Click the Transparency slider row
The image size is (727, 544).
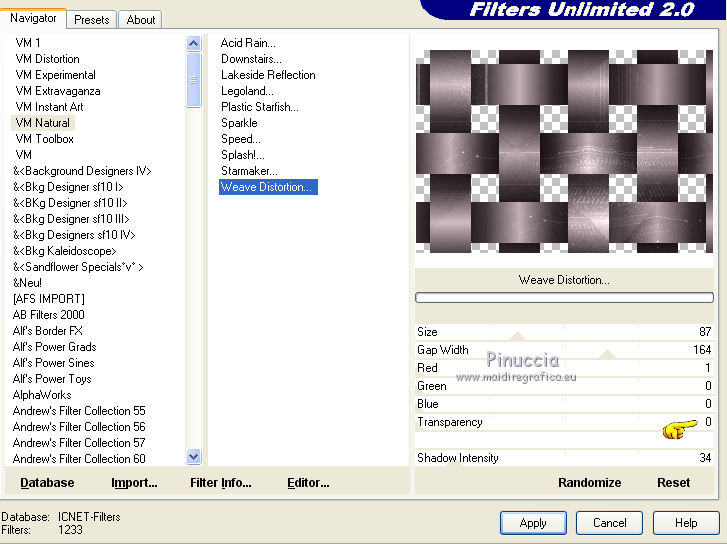click(564, 422)
